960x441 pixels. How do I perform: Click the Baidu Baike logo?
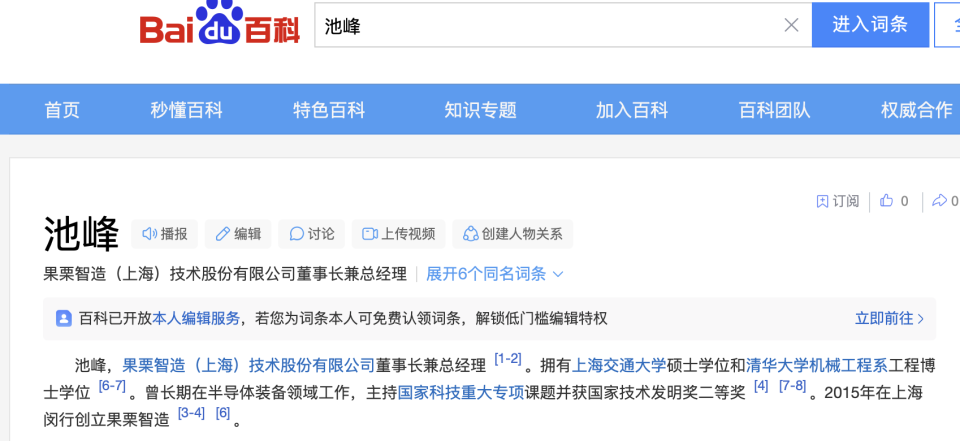coord(220,24)
